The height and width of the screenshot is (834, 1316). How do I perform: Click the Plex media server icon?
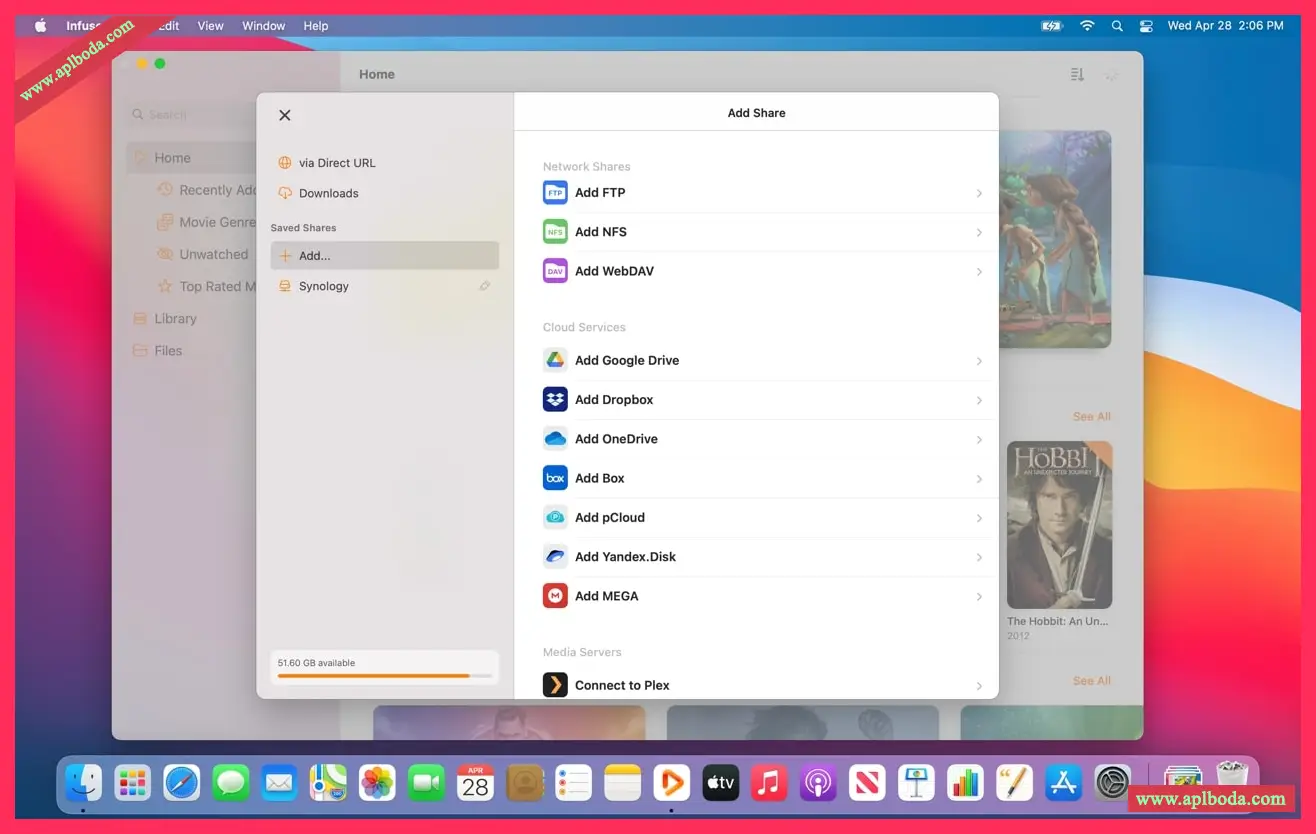pos(555,685)
